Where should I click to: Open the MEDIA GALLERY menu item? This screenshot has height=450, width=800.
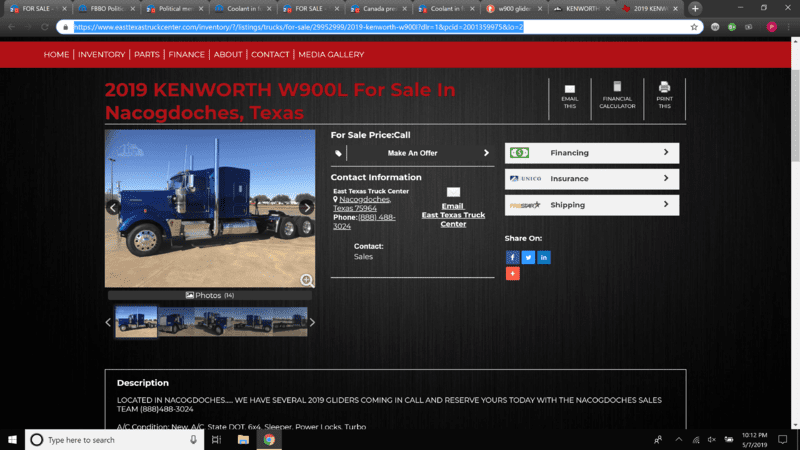coord(331,55)
